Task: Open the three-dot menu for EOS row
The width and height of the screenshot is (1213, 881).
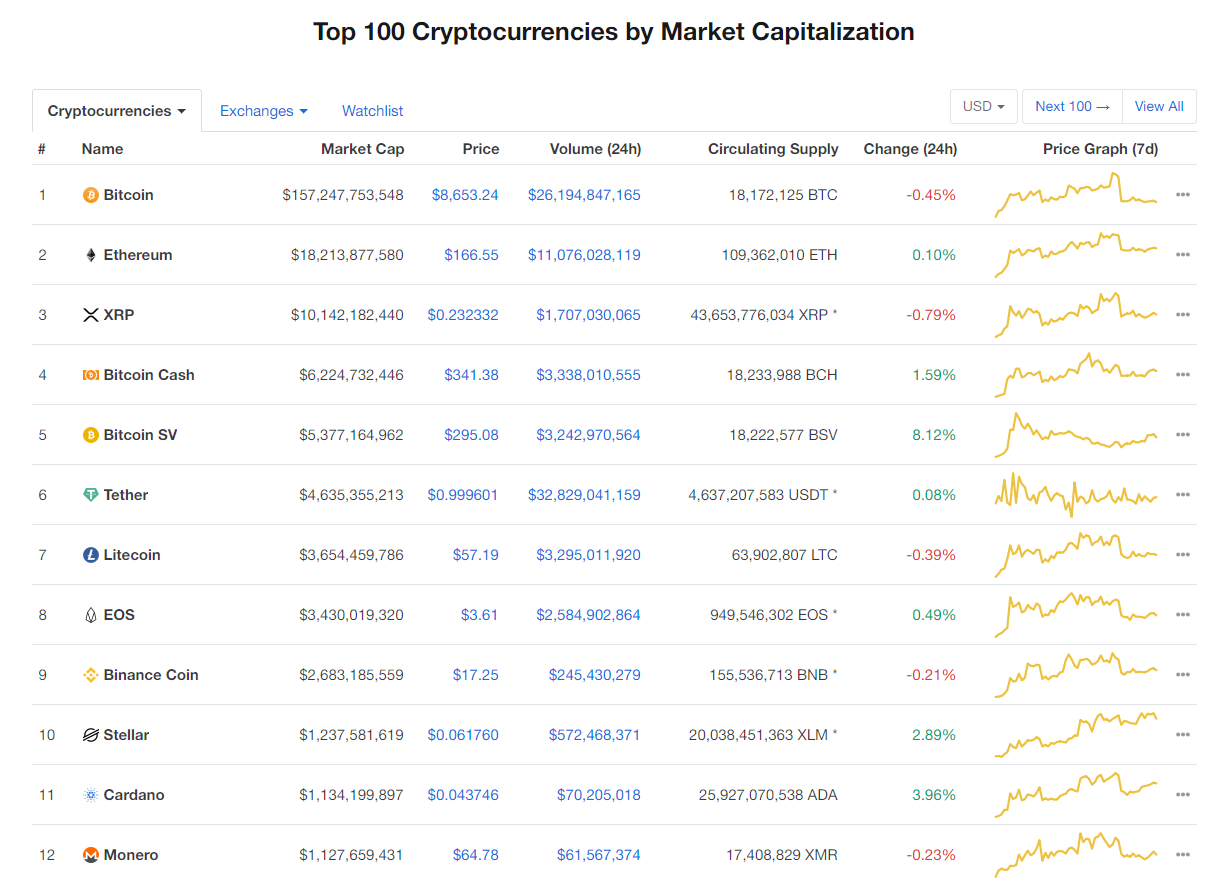Action: [x=1183, y=615]
